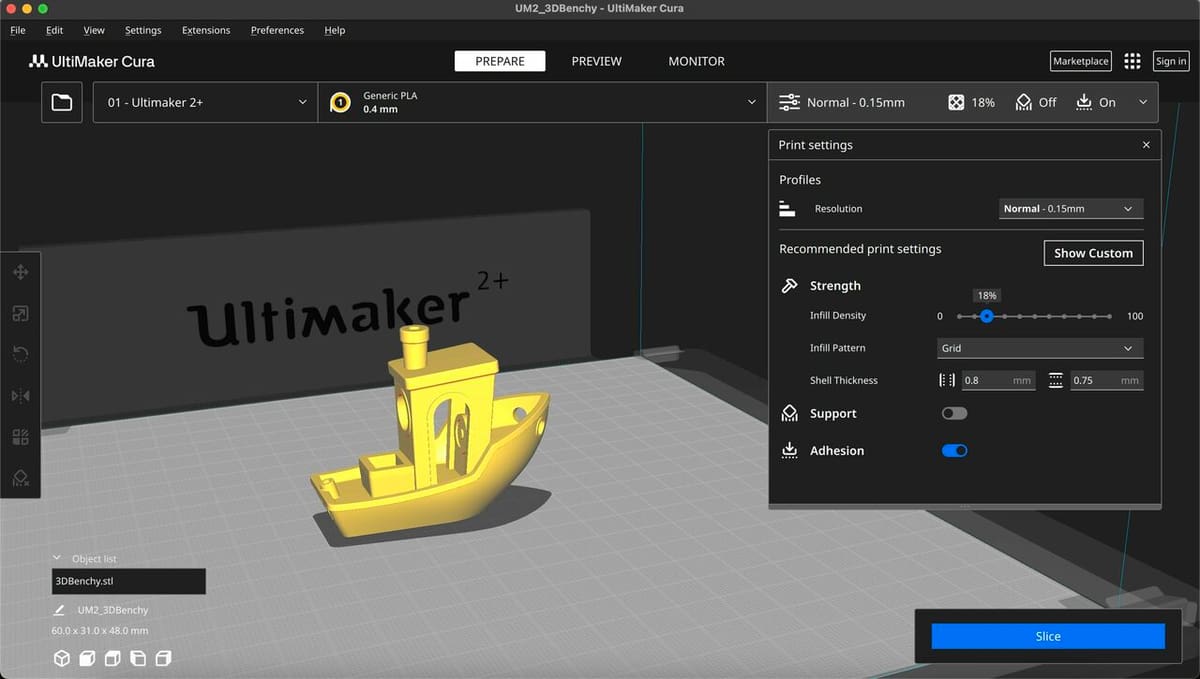Click the adhesion On icon in header

tap(1084, 102)
